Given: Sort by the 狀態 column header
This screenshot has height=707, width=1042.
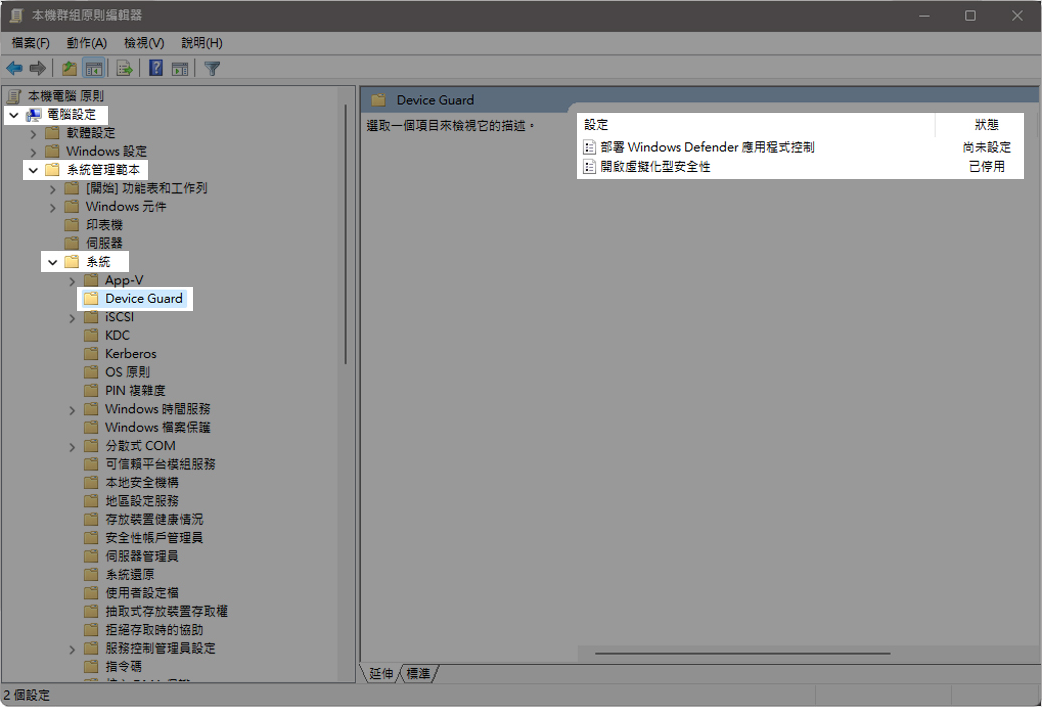Looking at the screenshot, I should tap(985, 125).
